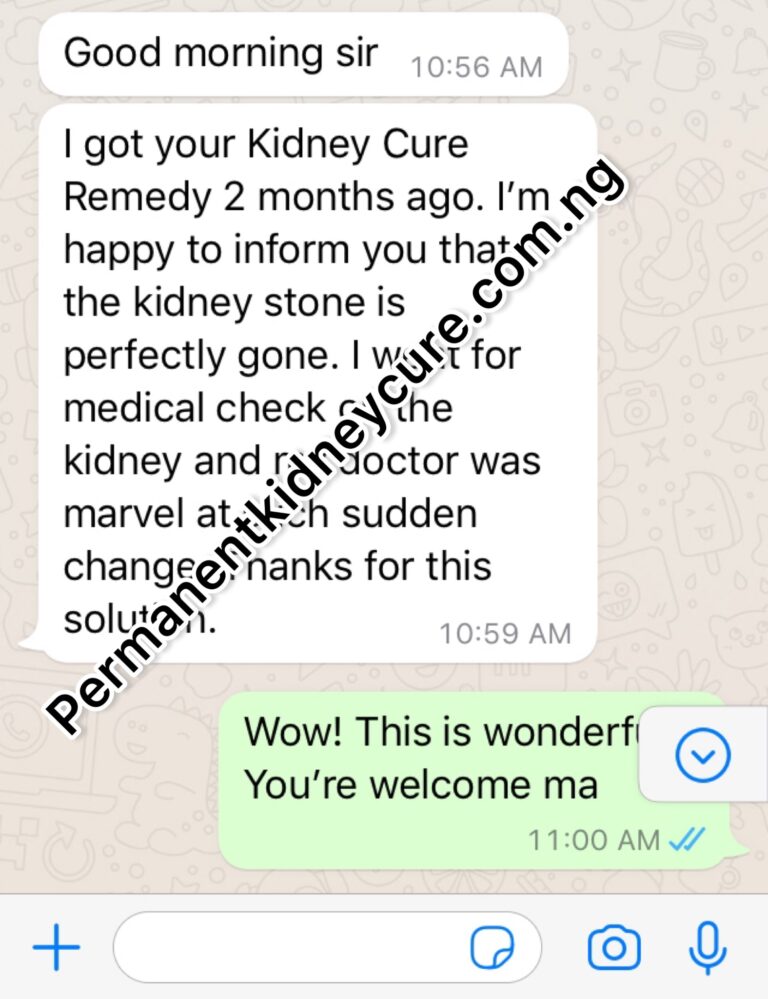Focus the message text input field
Screen dimensions: 768x999
coord(328,947)
